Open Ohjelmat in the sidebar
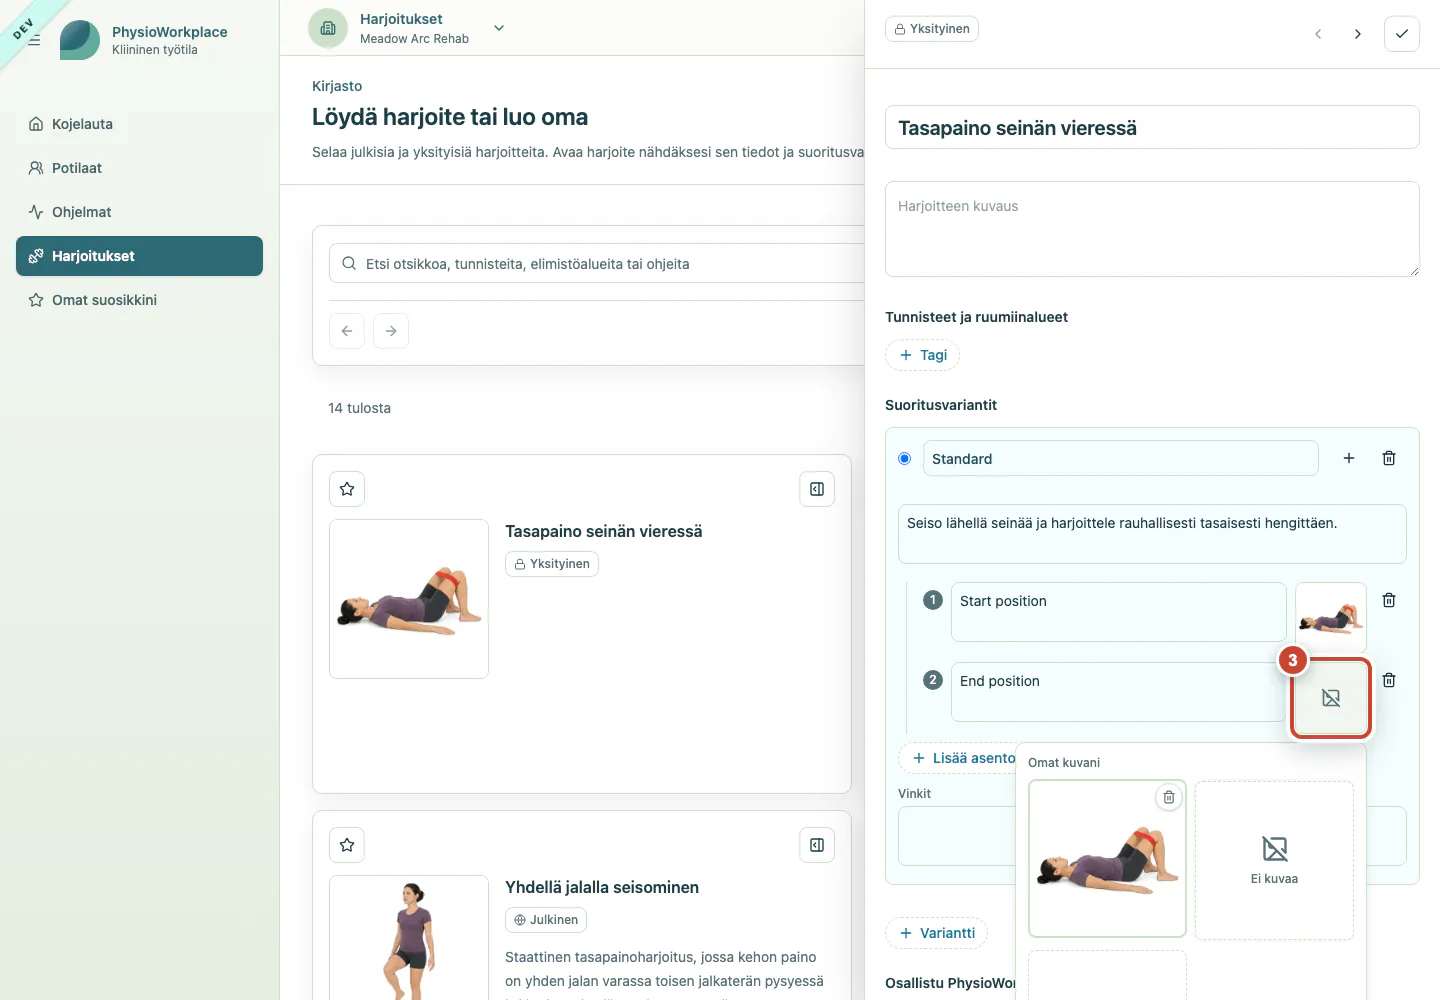Screen dimensions: 1440x1000 pos(139,212)
